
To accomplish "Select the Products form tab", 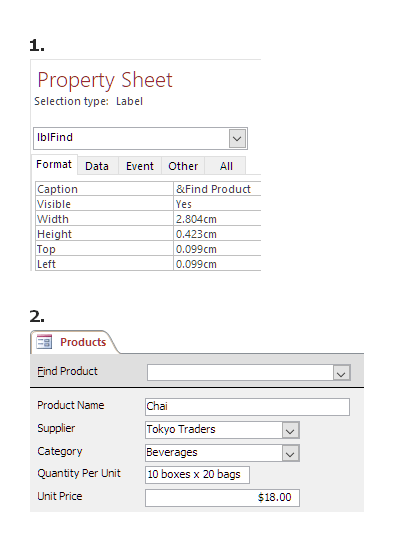I will click(74, 342).
